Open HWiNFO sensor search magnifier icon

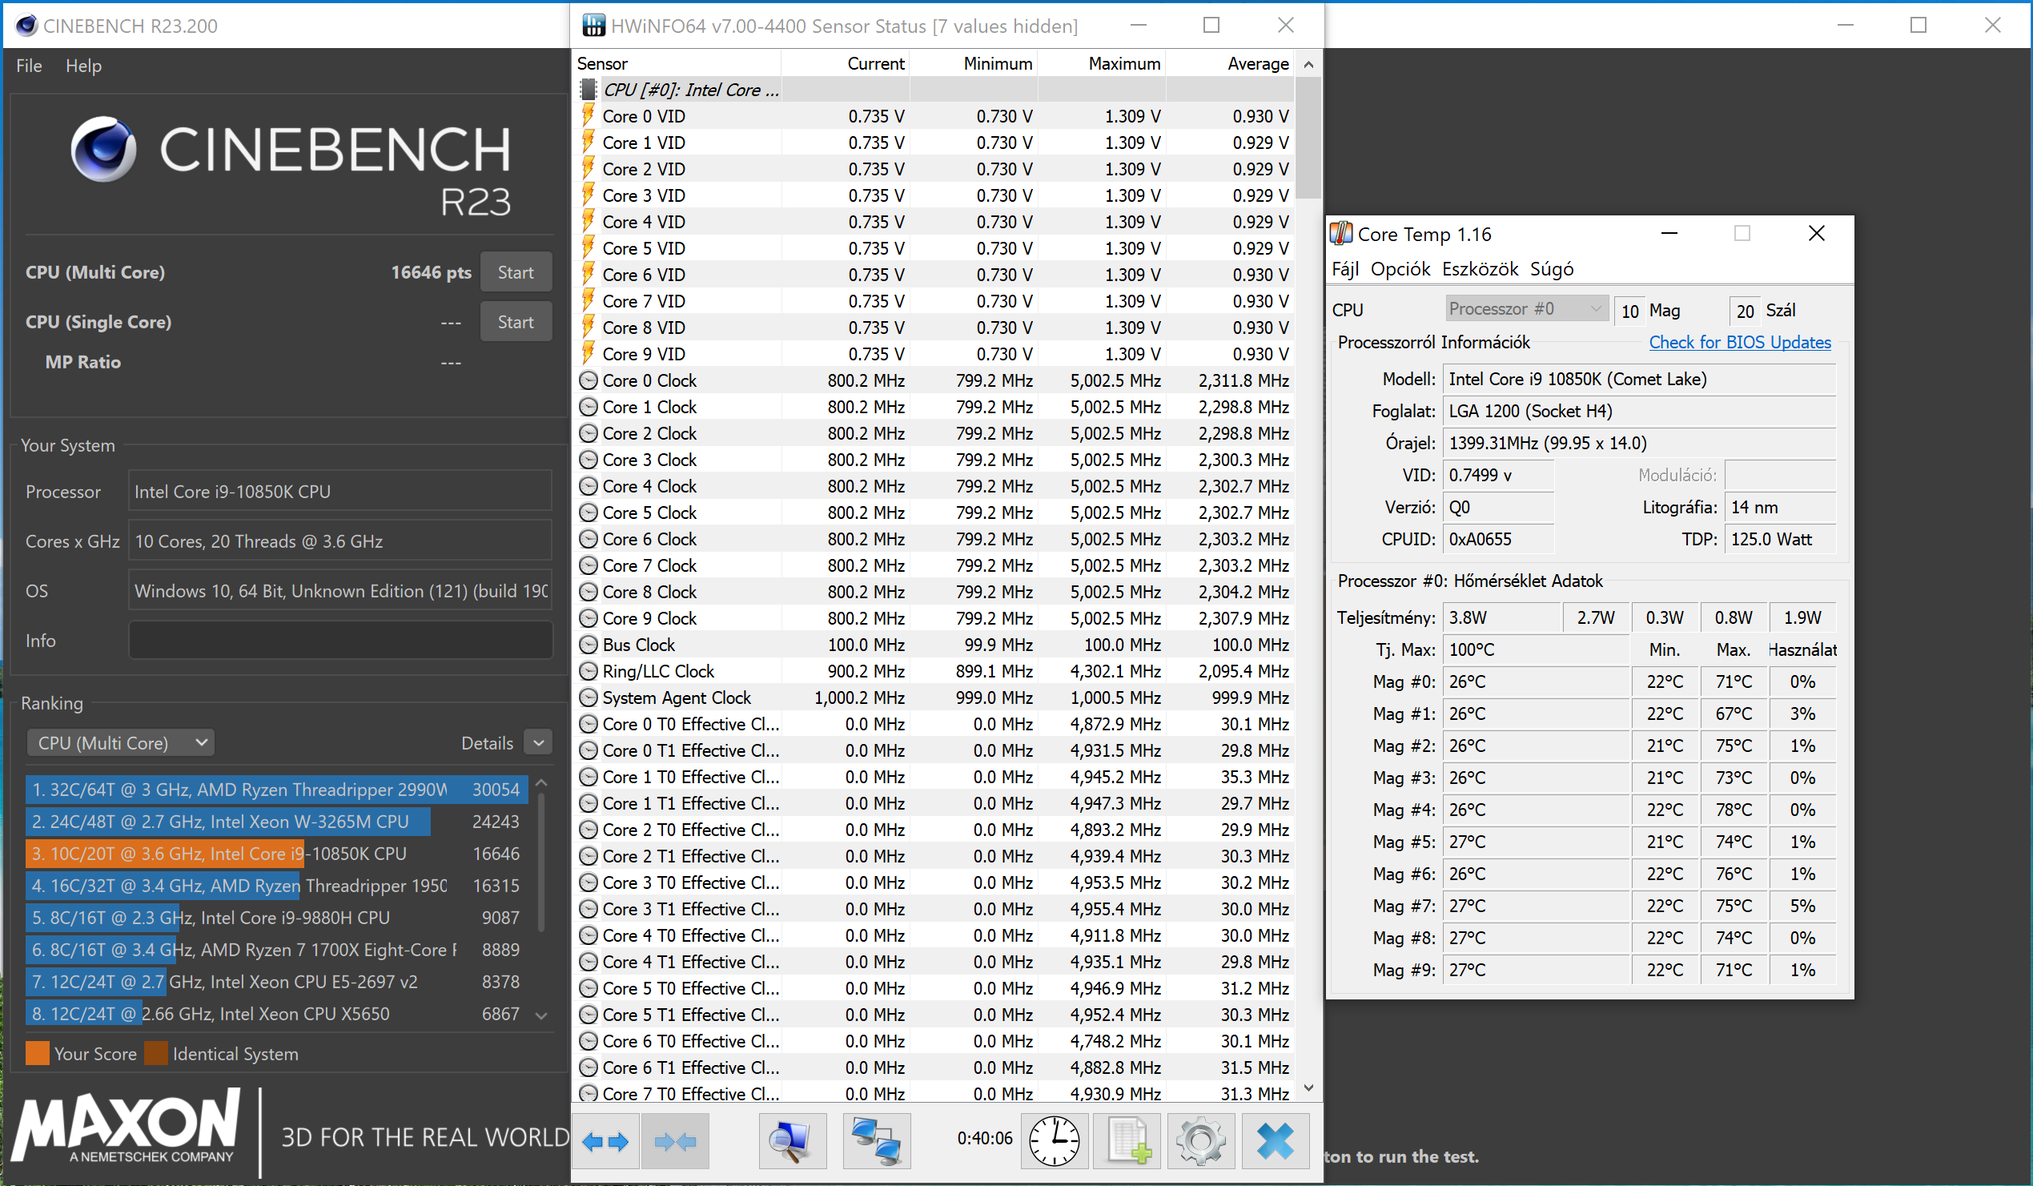click(792, 1141)
